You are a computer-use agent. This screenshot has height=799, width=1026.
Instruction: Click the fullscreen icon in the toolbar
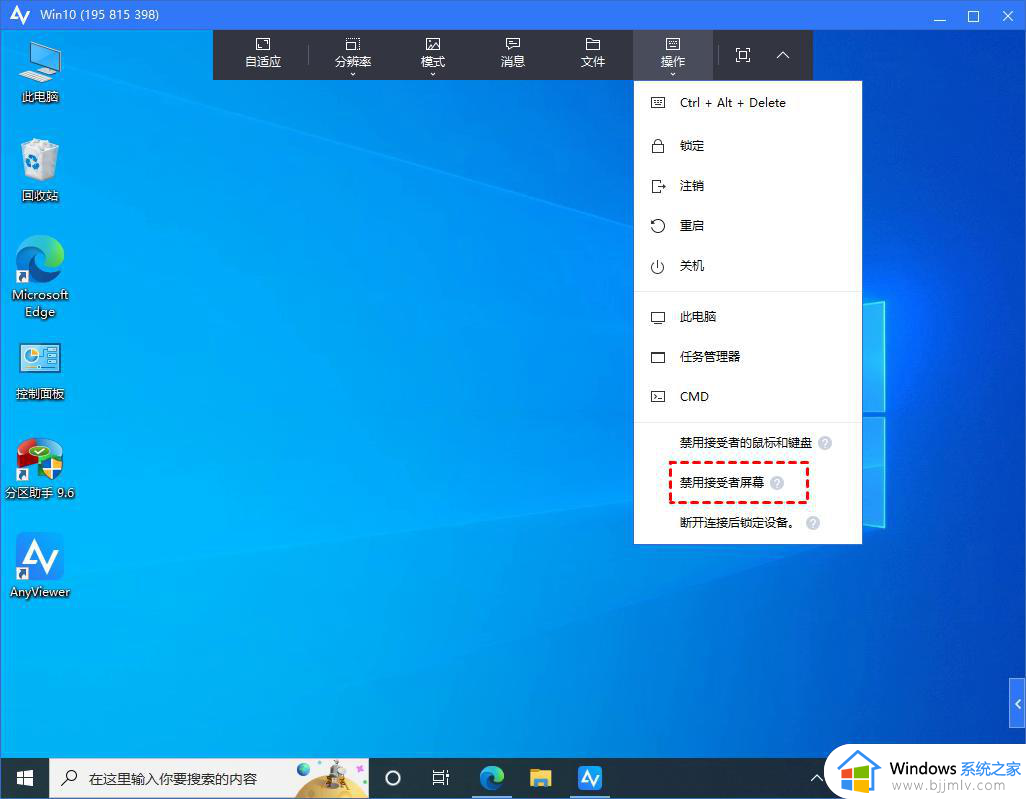click(x=743, y=55)
